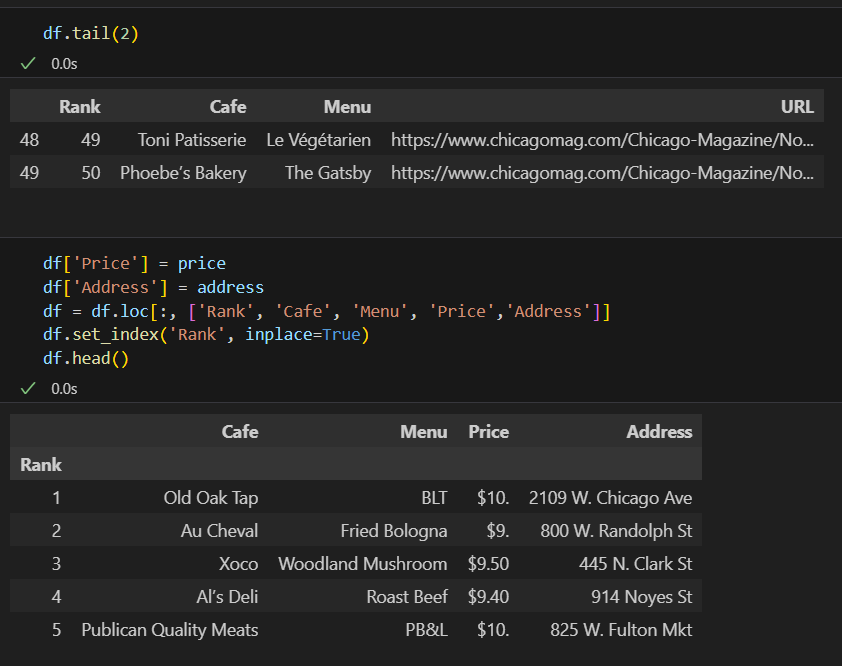Click the green checkmark beside df.tail cell

(x=28, y=63)
